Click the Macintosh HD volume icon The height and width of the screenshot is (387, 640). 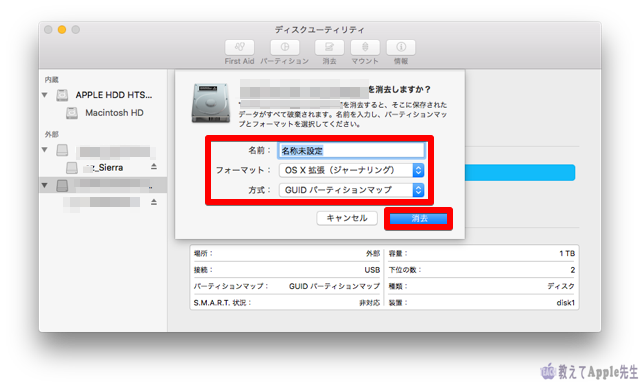(72, 113)
